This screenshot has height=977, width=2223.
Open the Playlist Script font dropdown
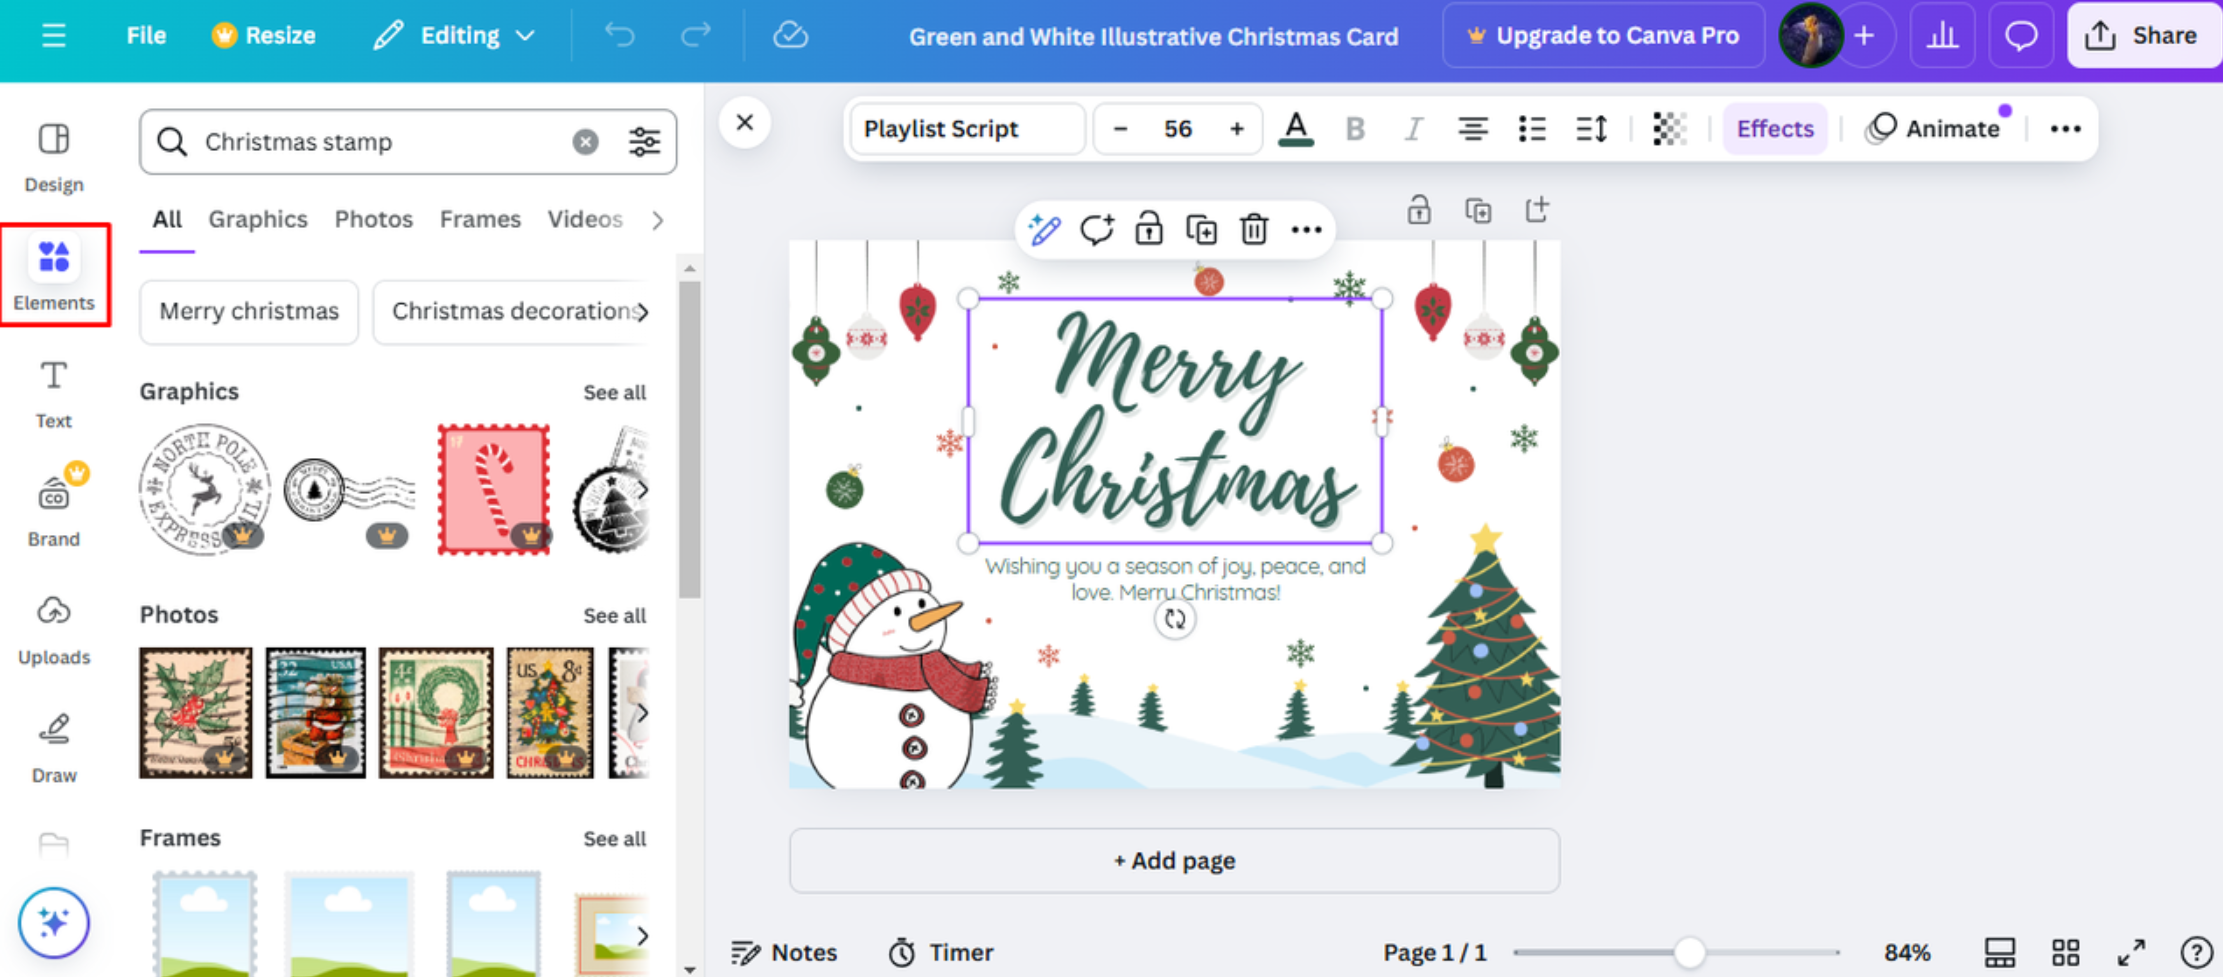(x=966, y=128)
